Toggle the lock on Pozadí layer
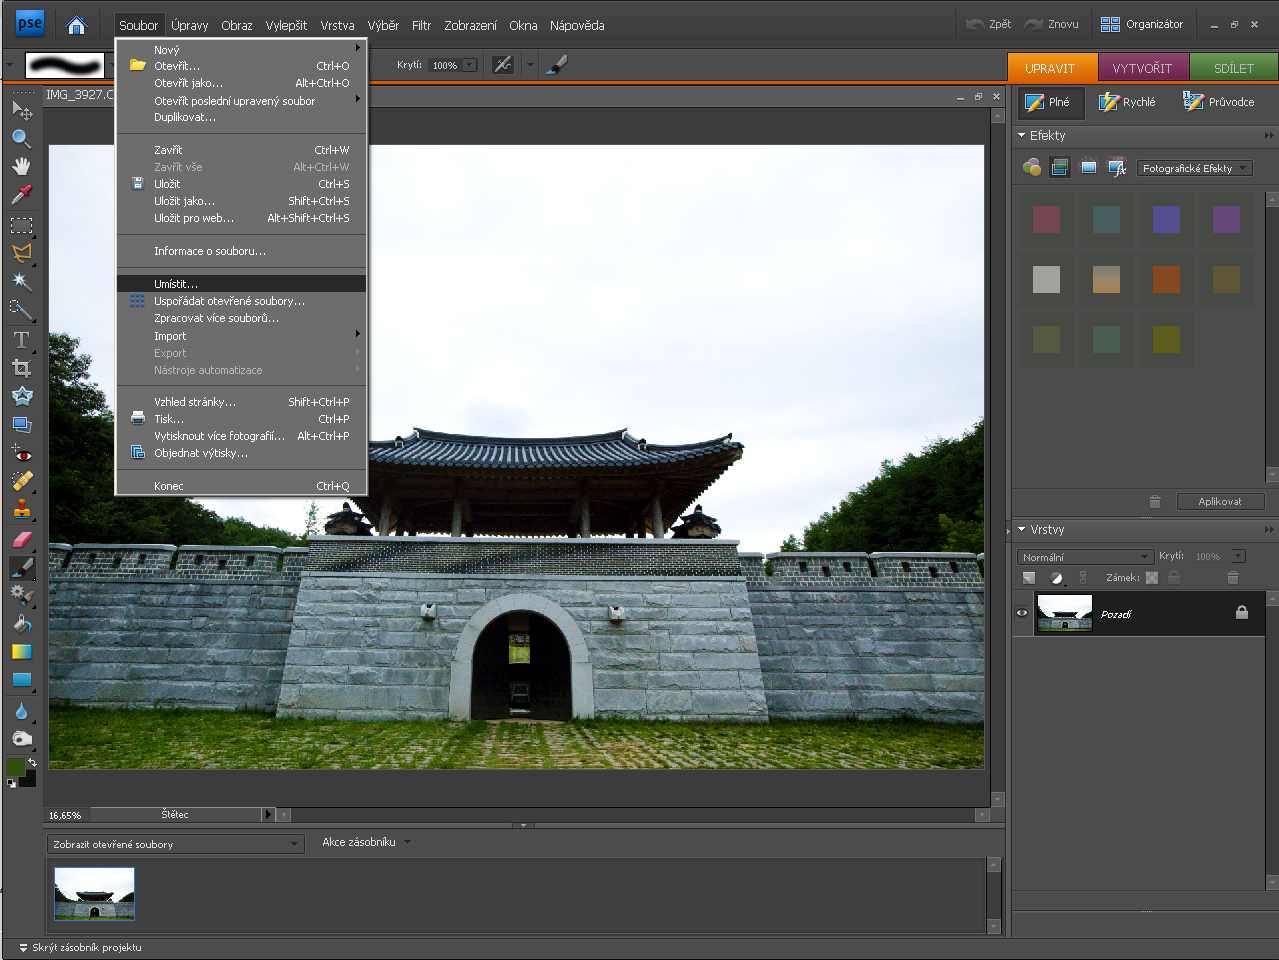 click(x=1241, y=613)
